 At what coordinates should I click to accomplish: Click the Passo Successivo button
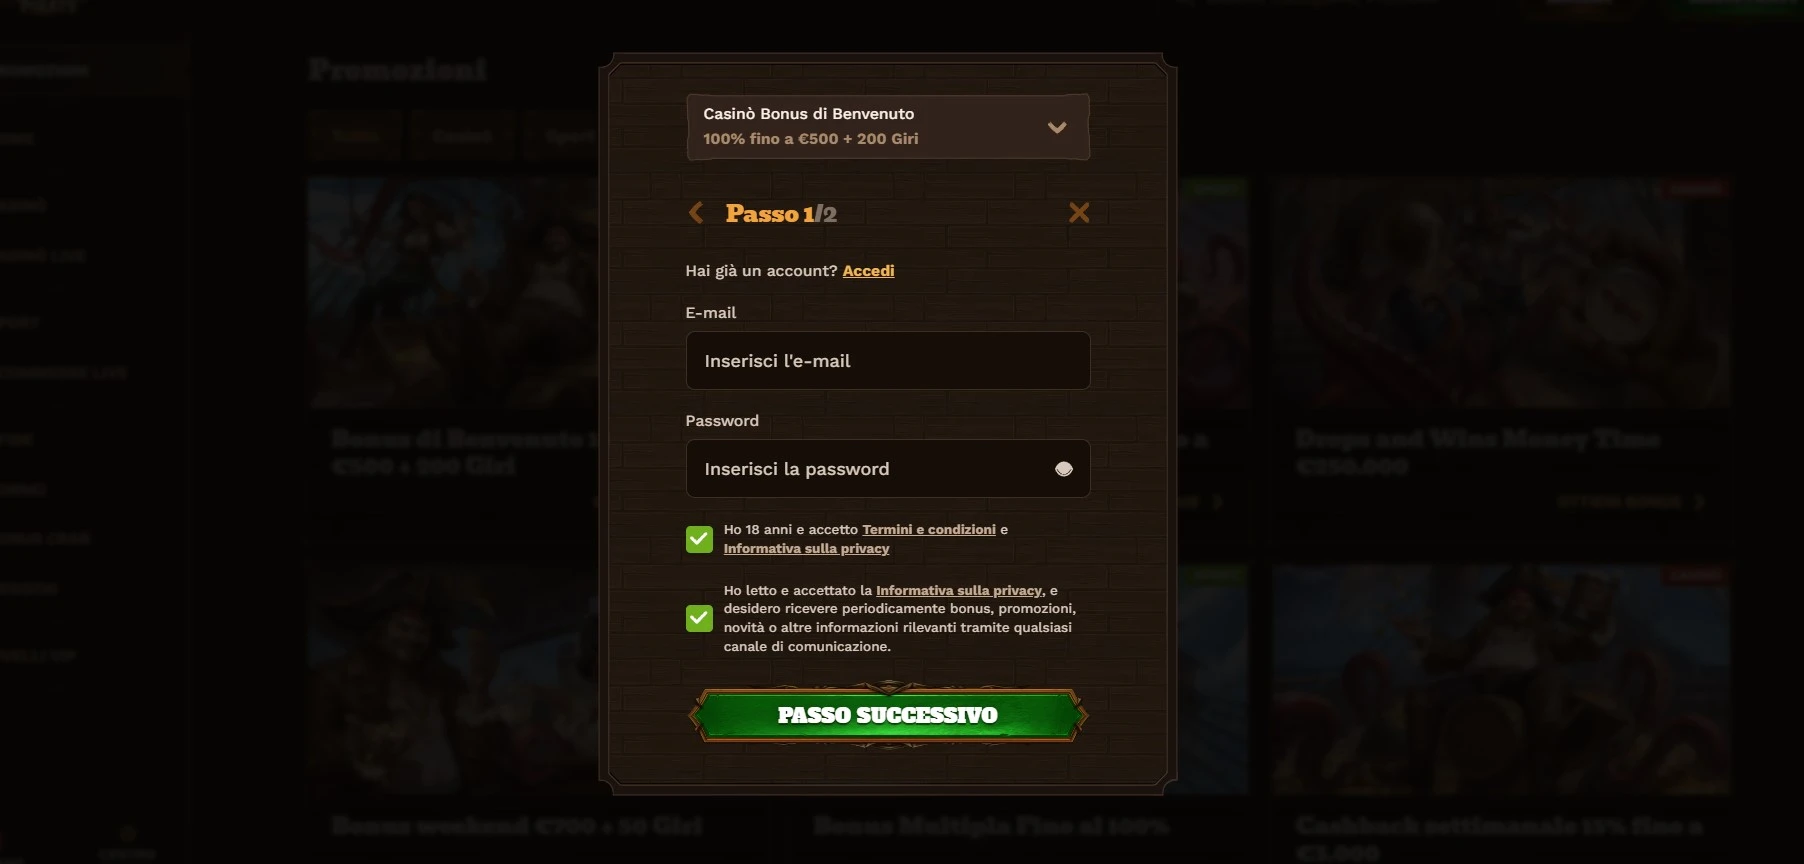point(888,715)
